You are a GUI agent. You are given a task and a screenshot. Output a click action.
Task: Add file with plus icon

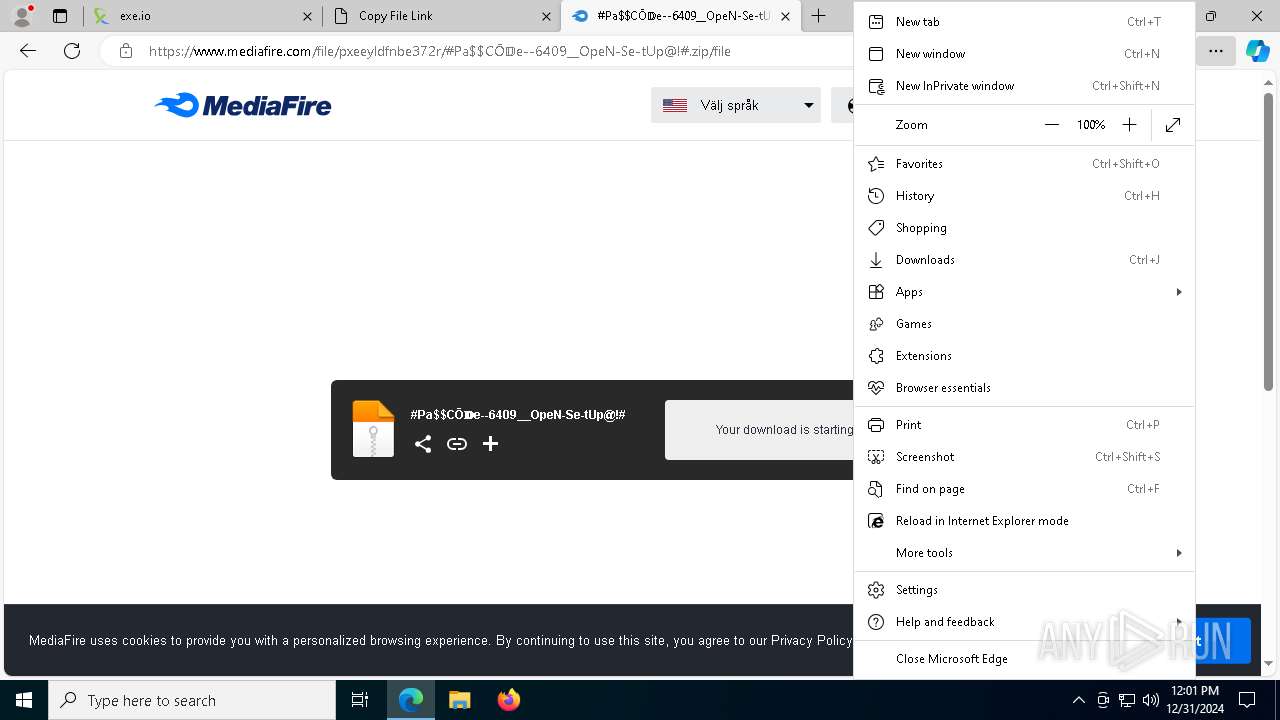tap(490, 444)
